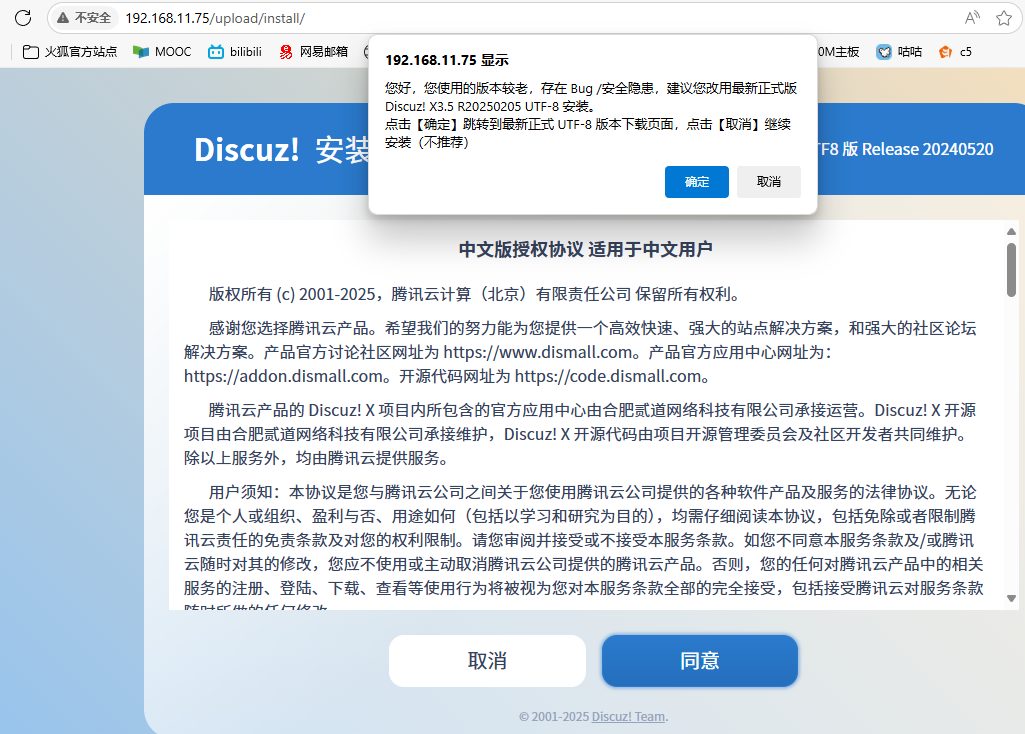1025x734 pixels.
Task: Click the large 同意 agree button
Action: [x=699, y=661]
